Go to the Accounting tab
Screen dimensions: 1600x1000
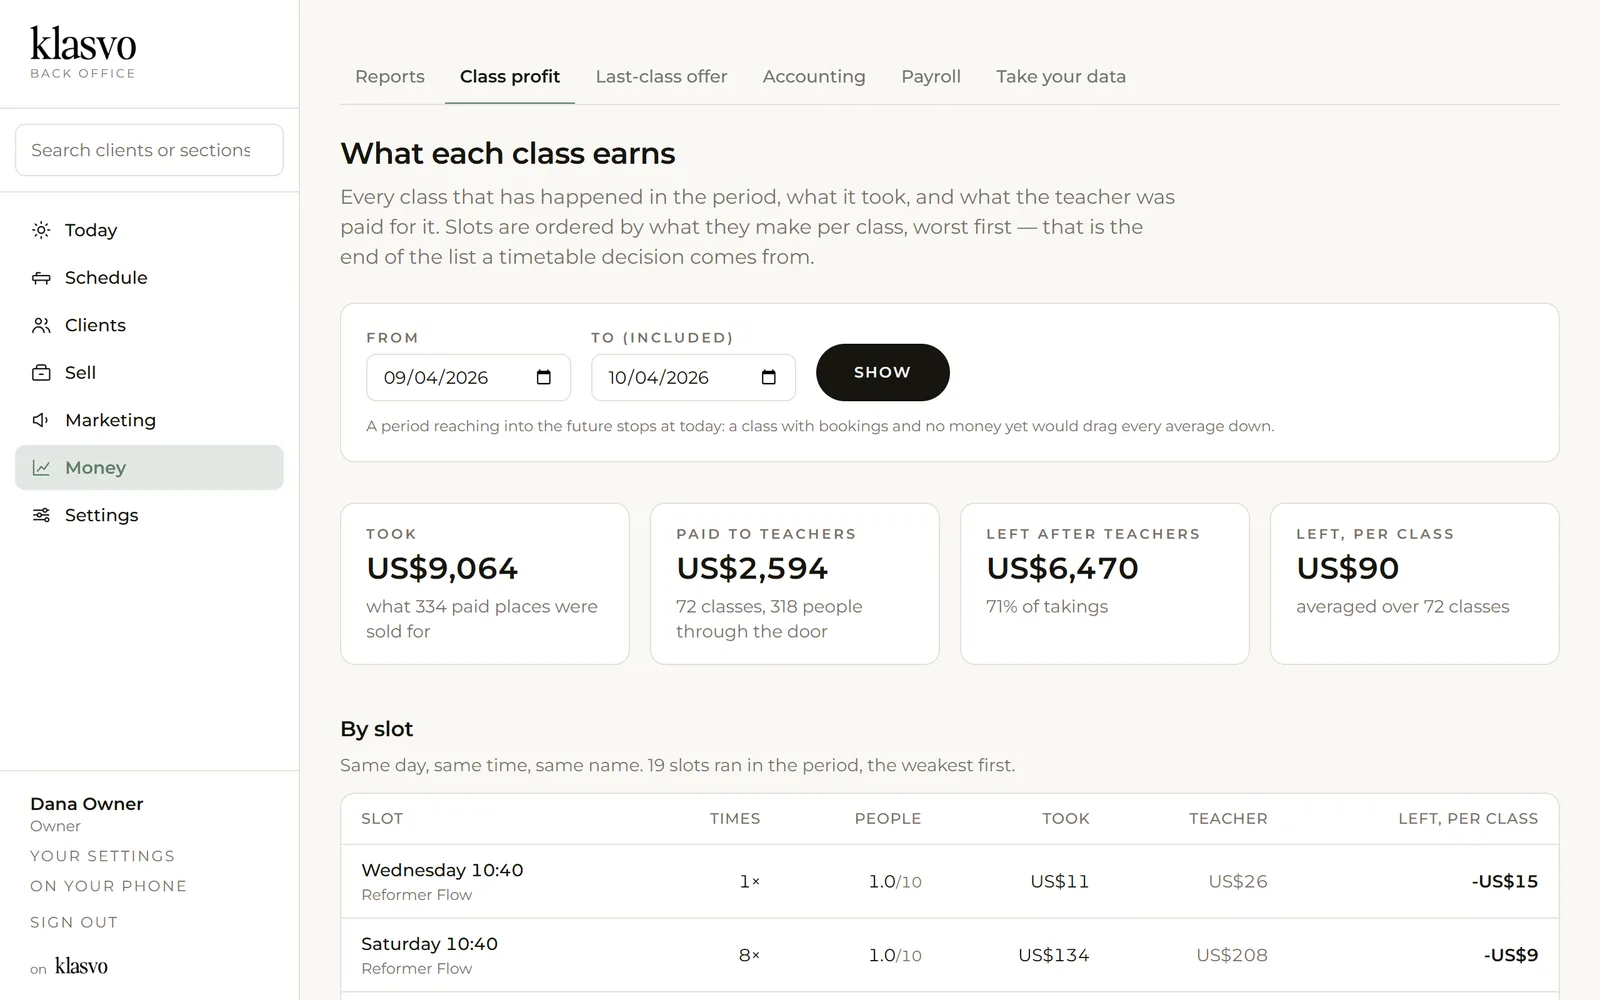[814, 77]
